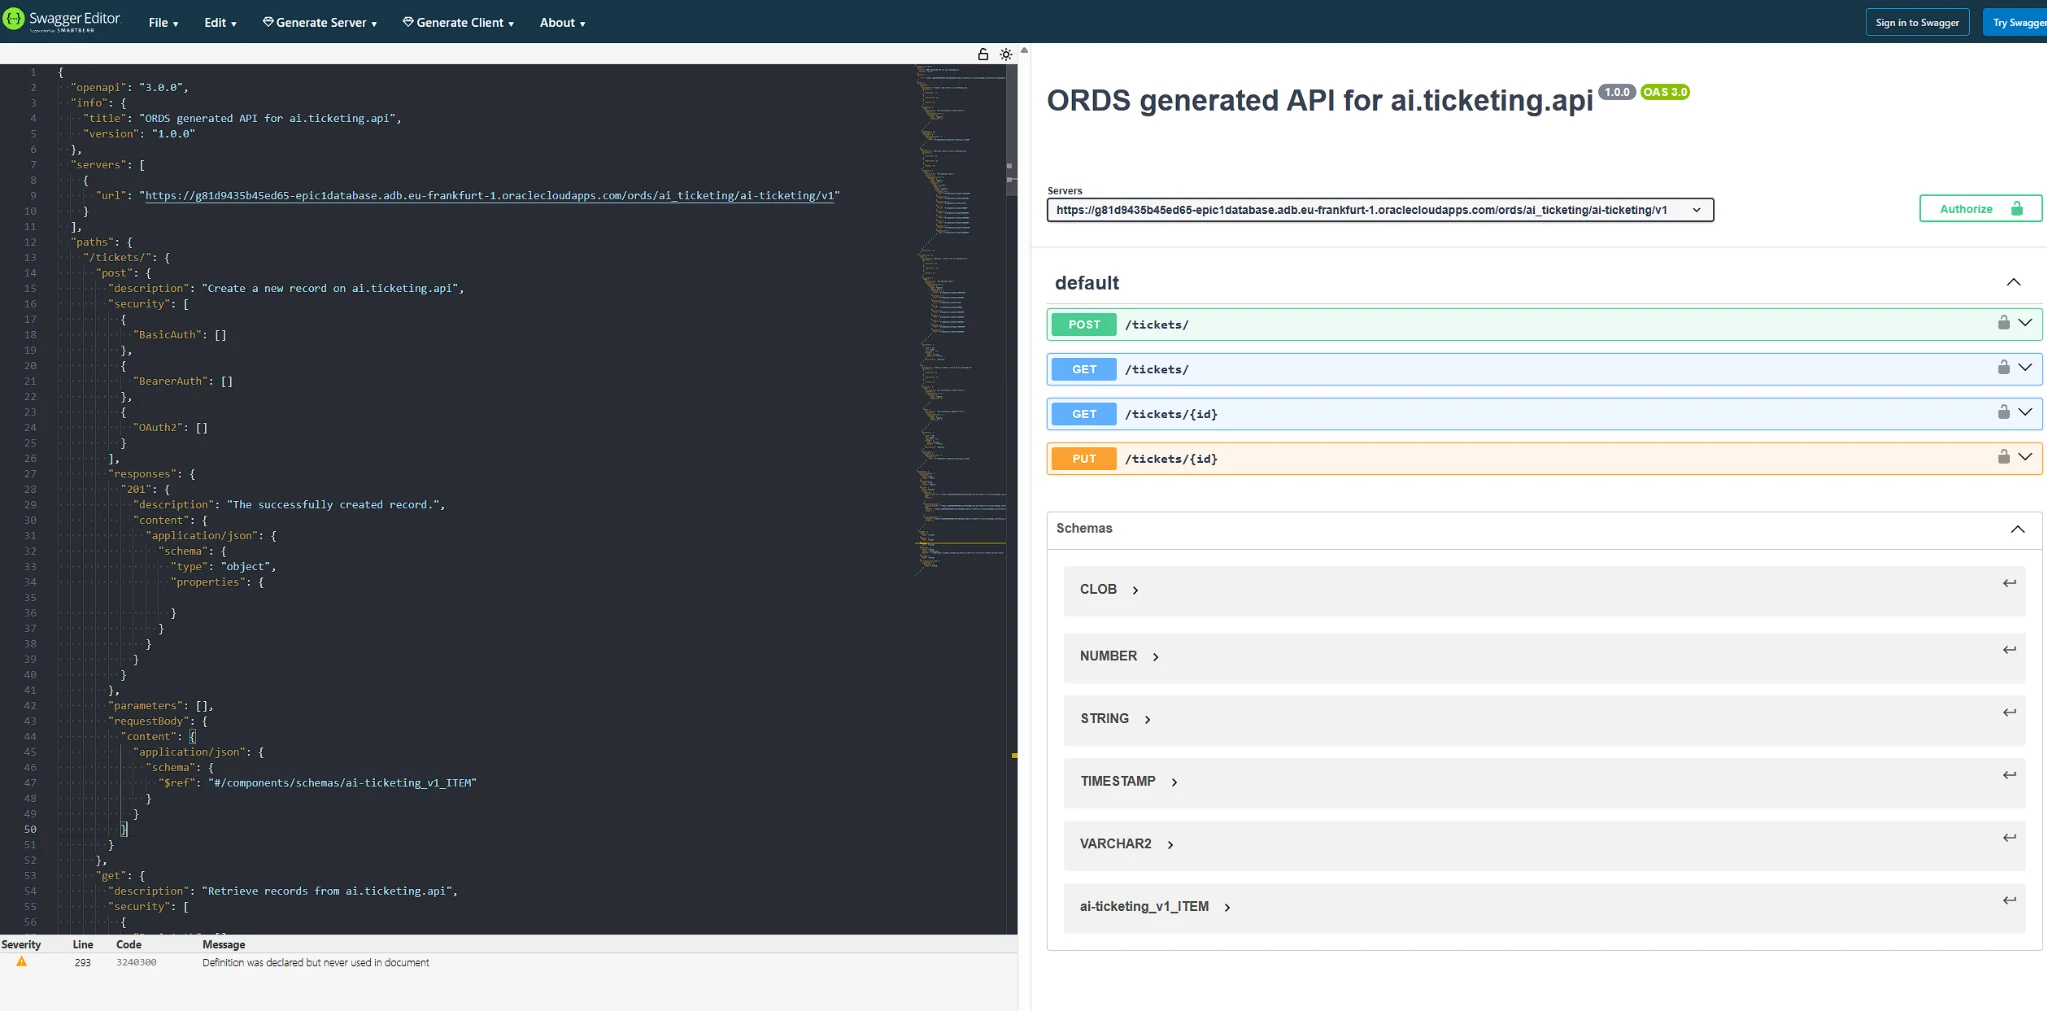This screenshot has height=1011, width=2047.
Task: Click the jump-to arrow icon for CLOB schema
Action: (2009, 583)
